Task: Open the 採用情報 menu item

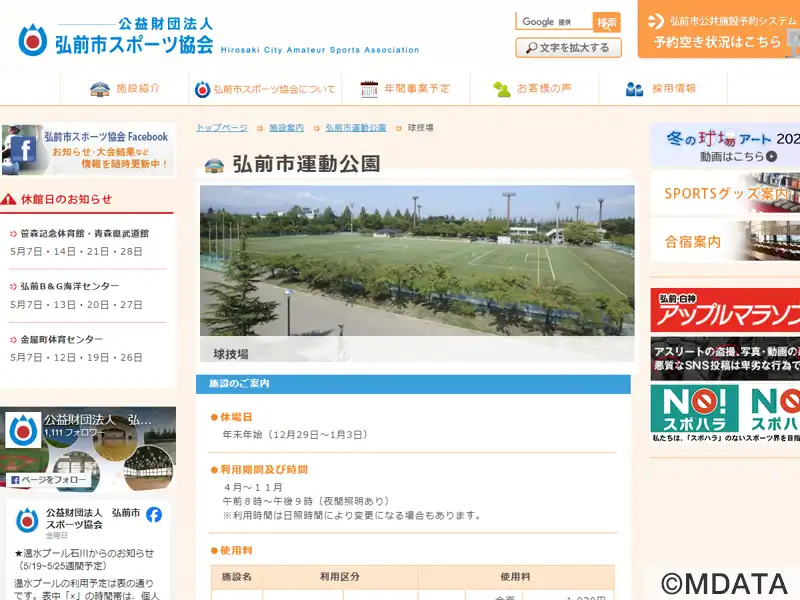Action: point(662,89)
